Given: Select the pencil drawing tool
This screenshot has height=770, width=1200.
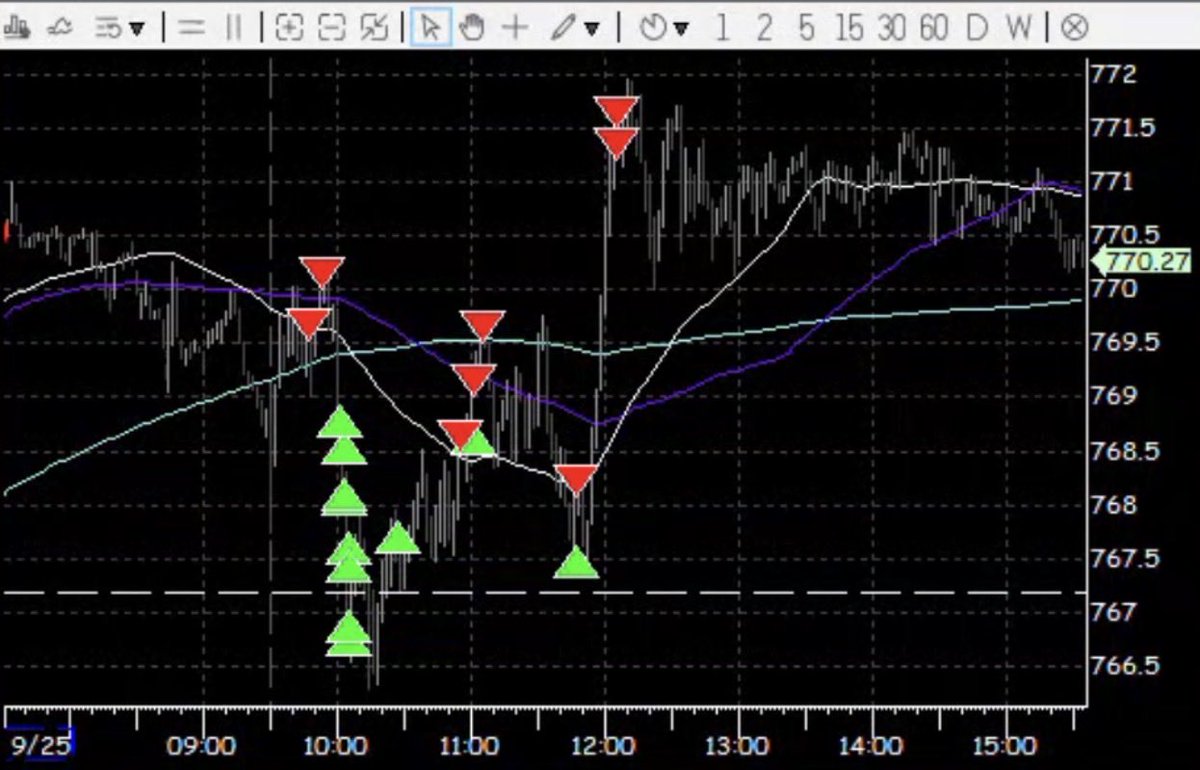Looking at the screenshot, I should pos(564,27).
